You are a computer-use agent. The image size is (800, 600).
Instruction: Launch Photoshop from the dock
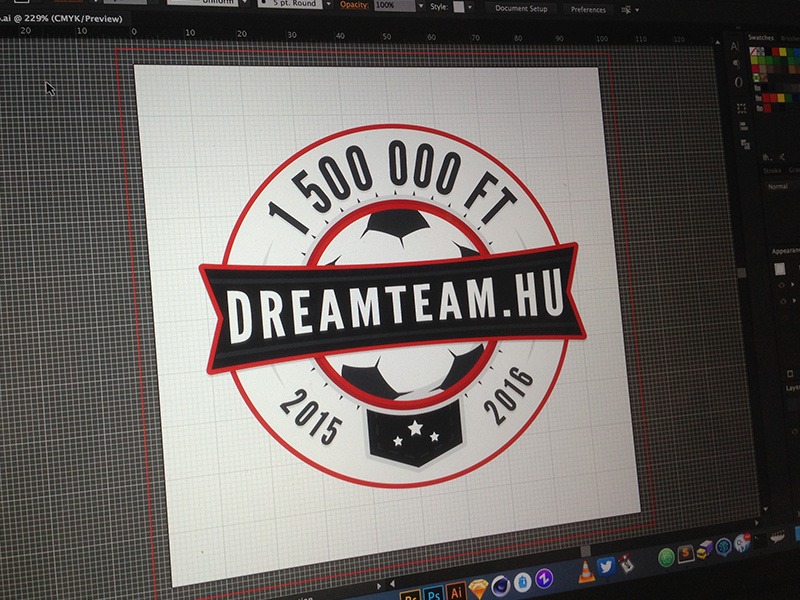point(433,594)
